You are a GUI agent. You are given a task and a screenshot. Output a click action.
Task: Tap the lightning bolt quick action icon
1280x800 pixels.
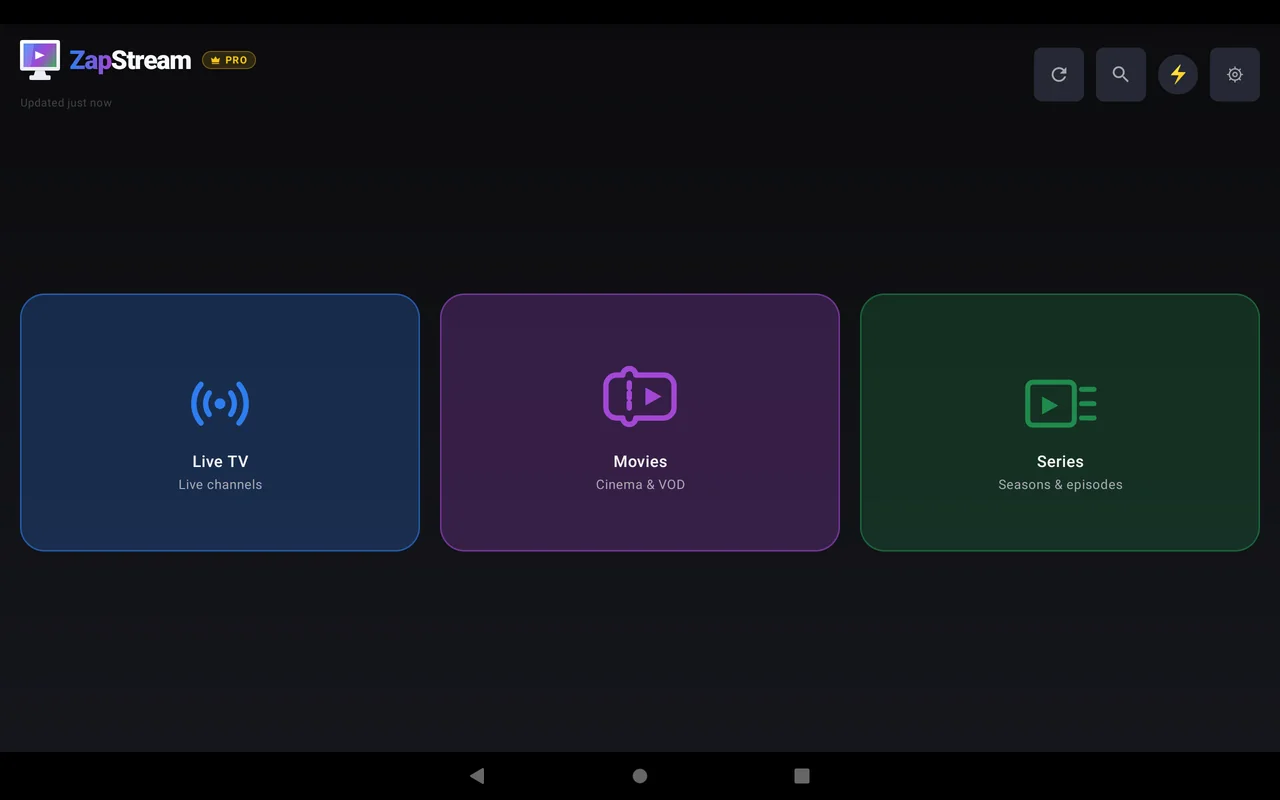point(1178,74)
